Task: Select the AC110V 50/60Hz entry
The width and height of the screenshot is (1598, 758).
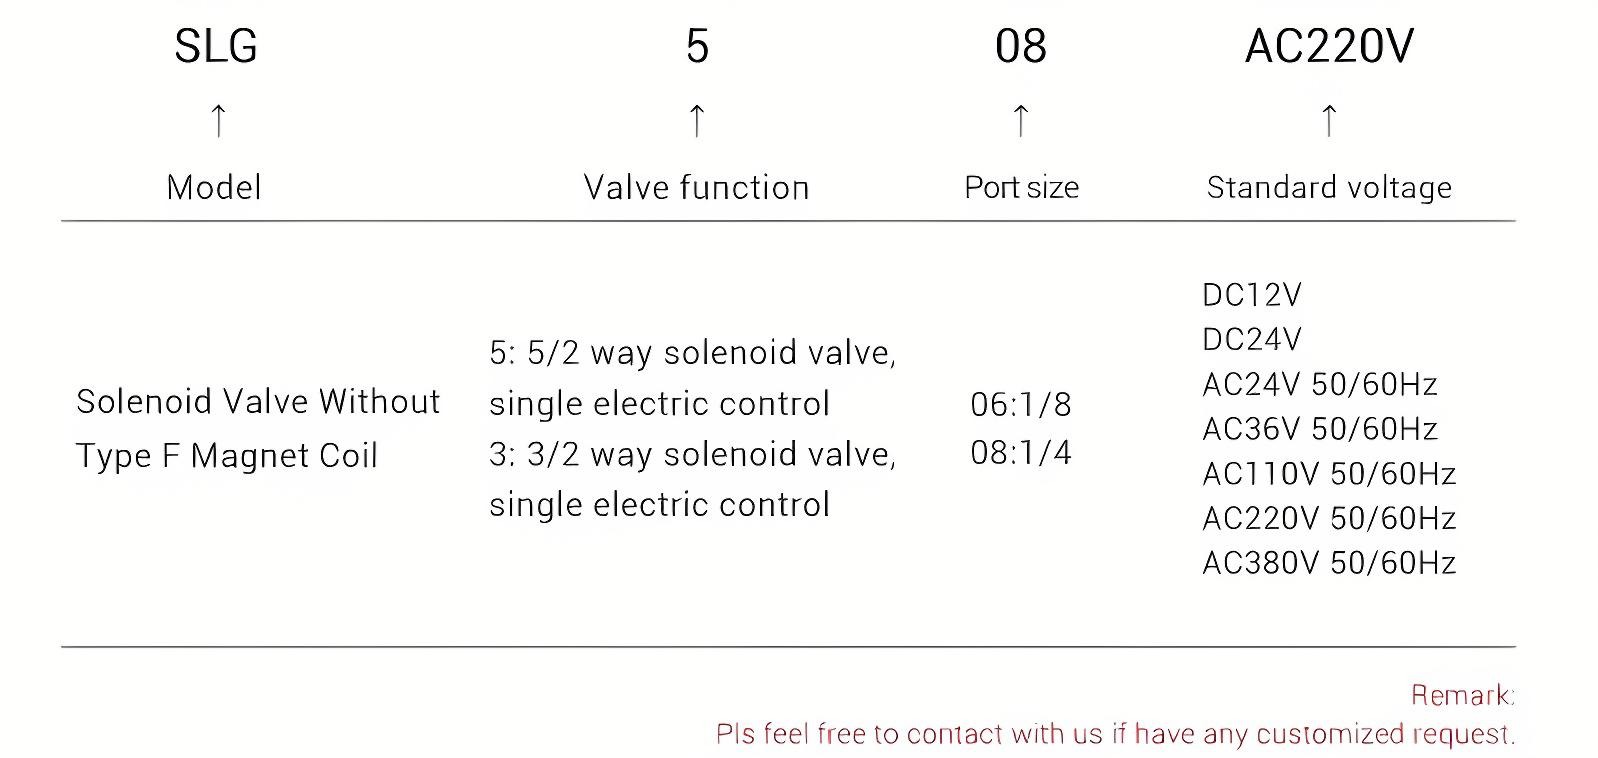Action: (x=1328, y=473)
